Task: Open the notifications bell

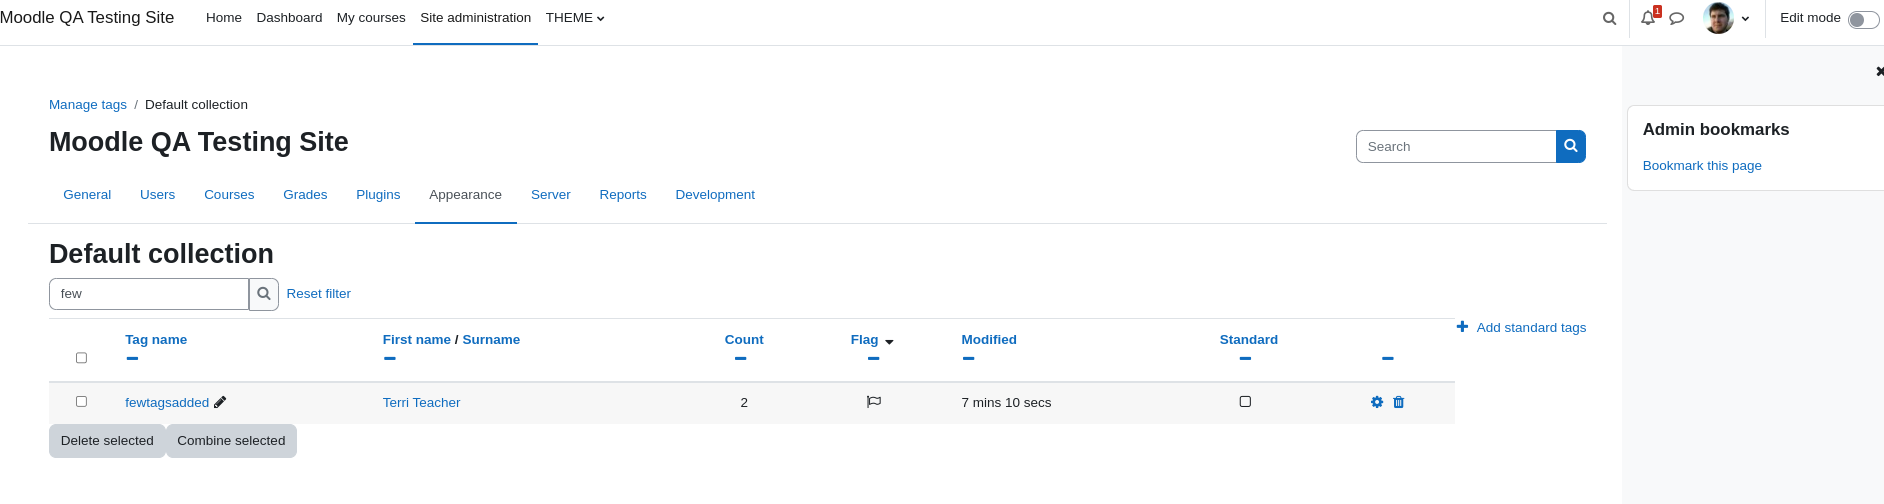Action: point(1648,18)
